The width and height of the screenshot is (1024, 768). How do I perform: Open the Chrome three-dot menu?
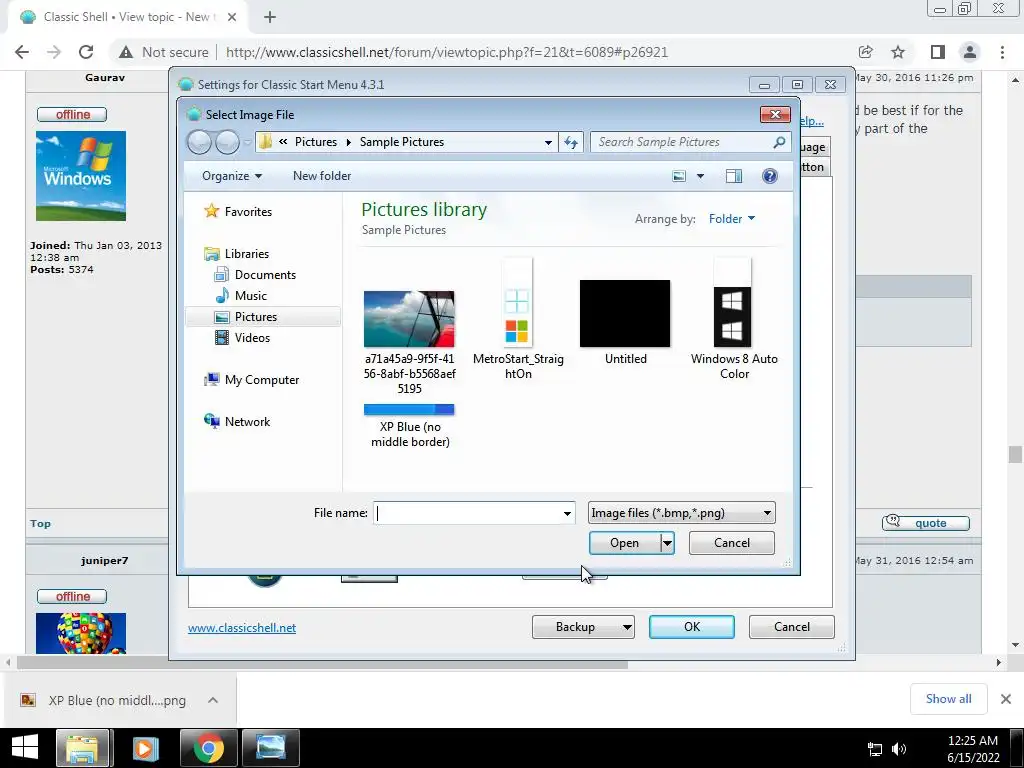(1002, 52)
